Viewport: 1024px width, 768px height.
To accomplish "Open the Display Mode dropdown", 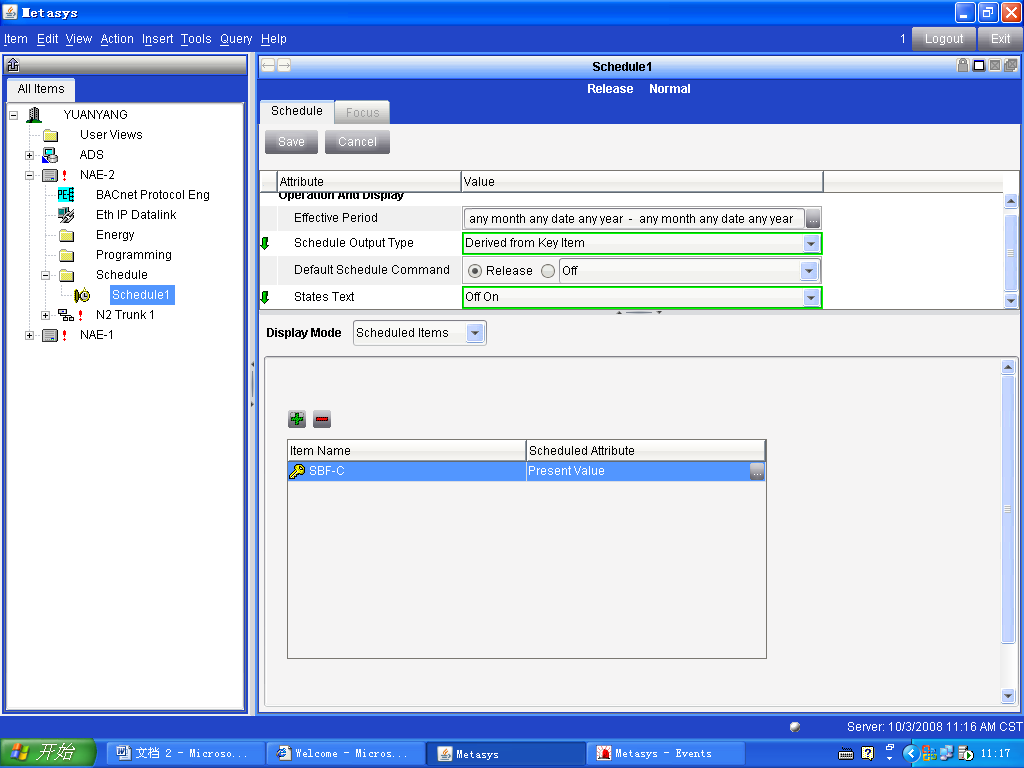I will click(x=475, y=333).
